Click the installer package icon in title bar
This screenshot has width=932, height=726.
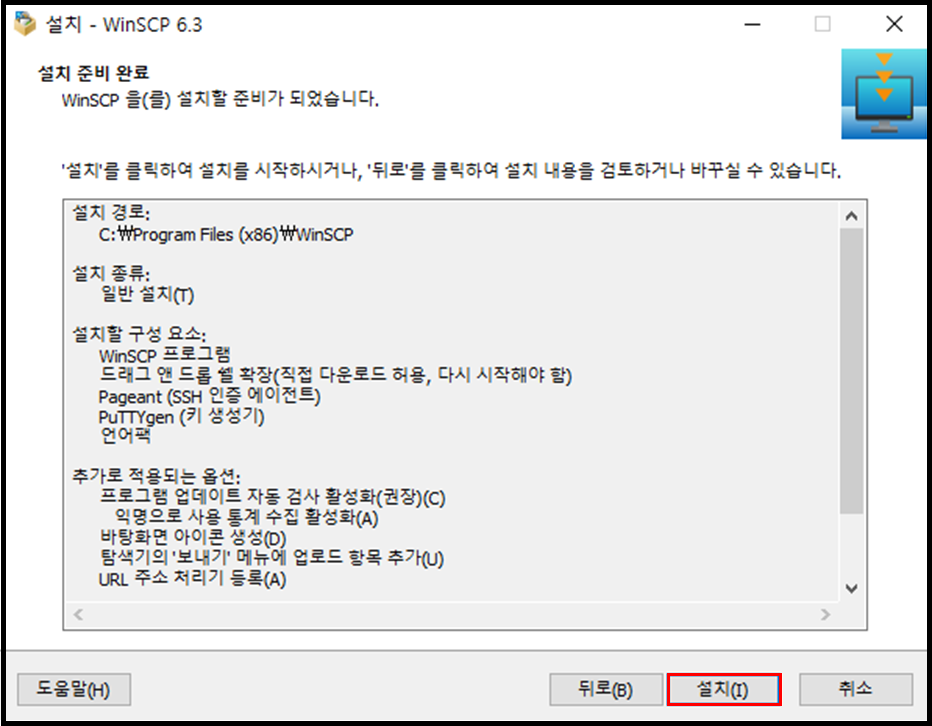(24, 24)
